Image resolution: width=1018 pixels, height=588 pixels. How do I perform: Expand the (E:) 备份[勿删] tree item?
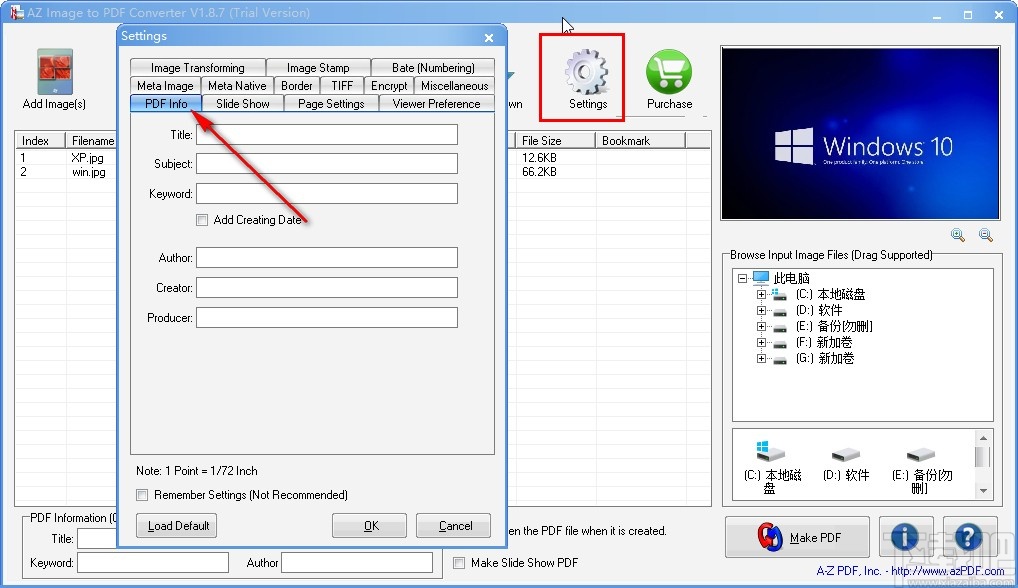pos(760,326)
